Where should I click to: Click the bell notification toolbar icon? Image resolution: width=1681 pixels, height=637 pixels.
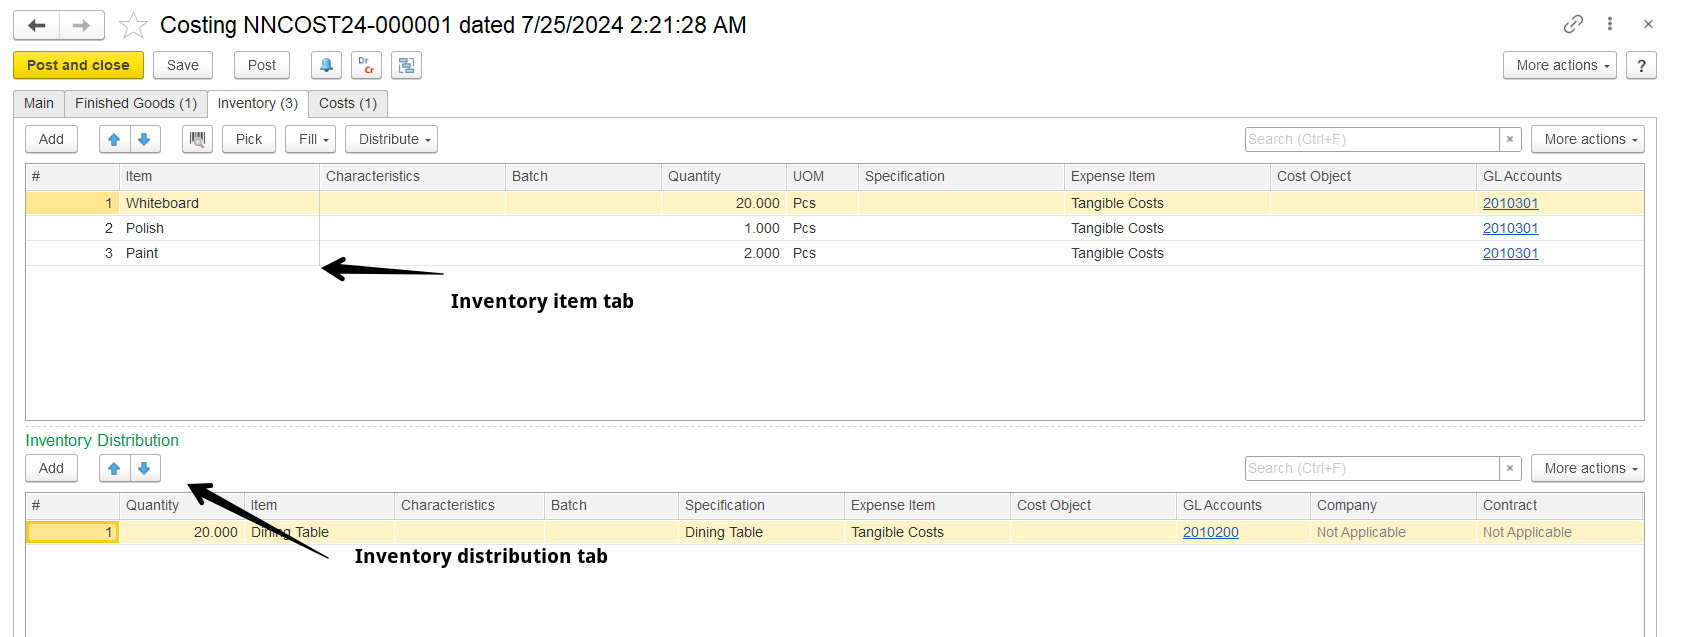[x=326, y=65]
